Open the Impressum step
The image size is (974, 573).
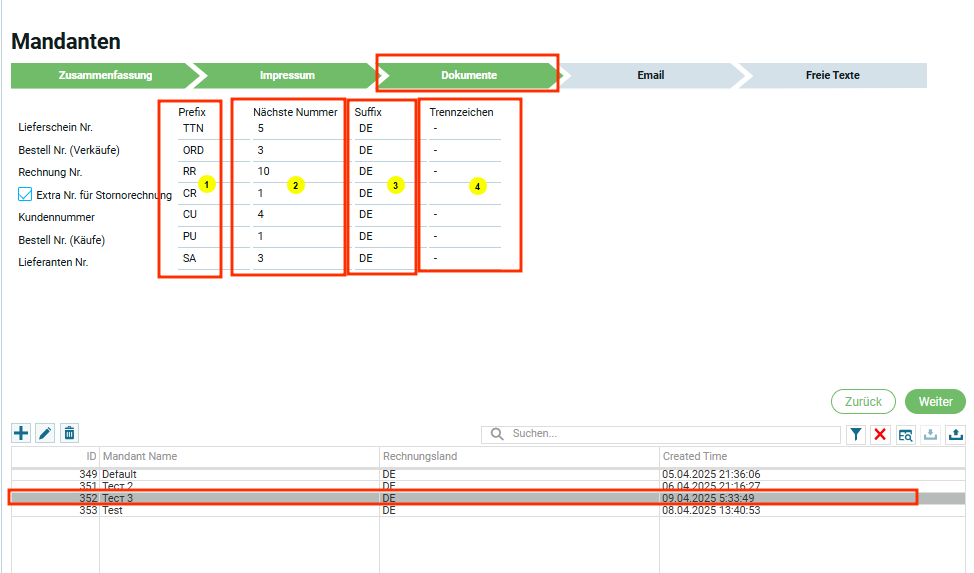pos(287,75)
